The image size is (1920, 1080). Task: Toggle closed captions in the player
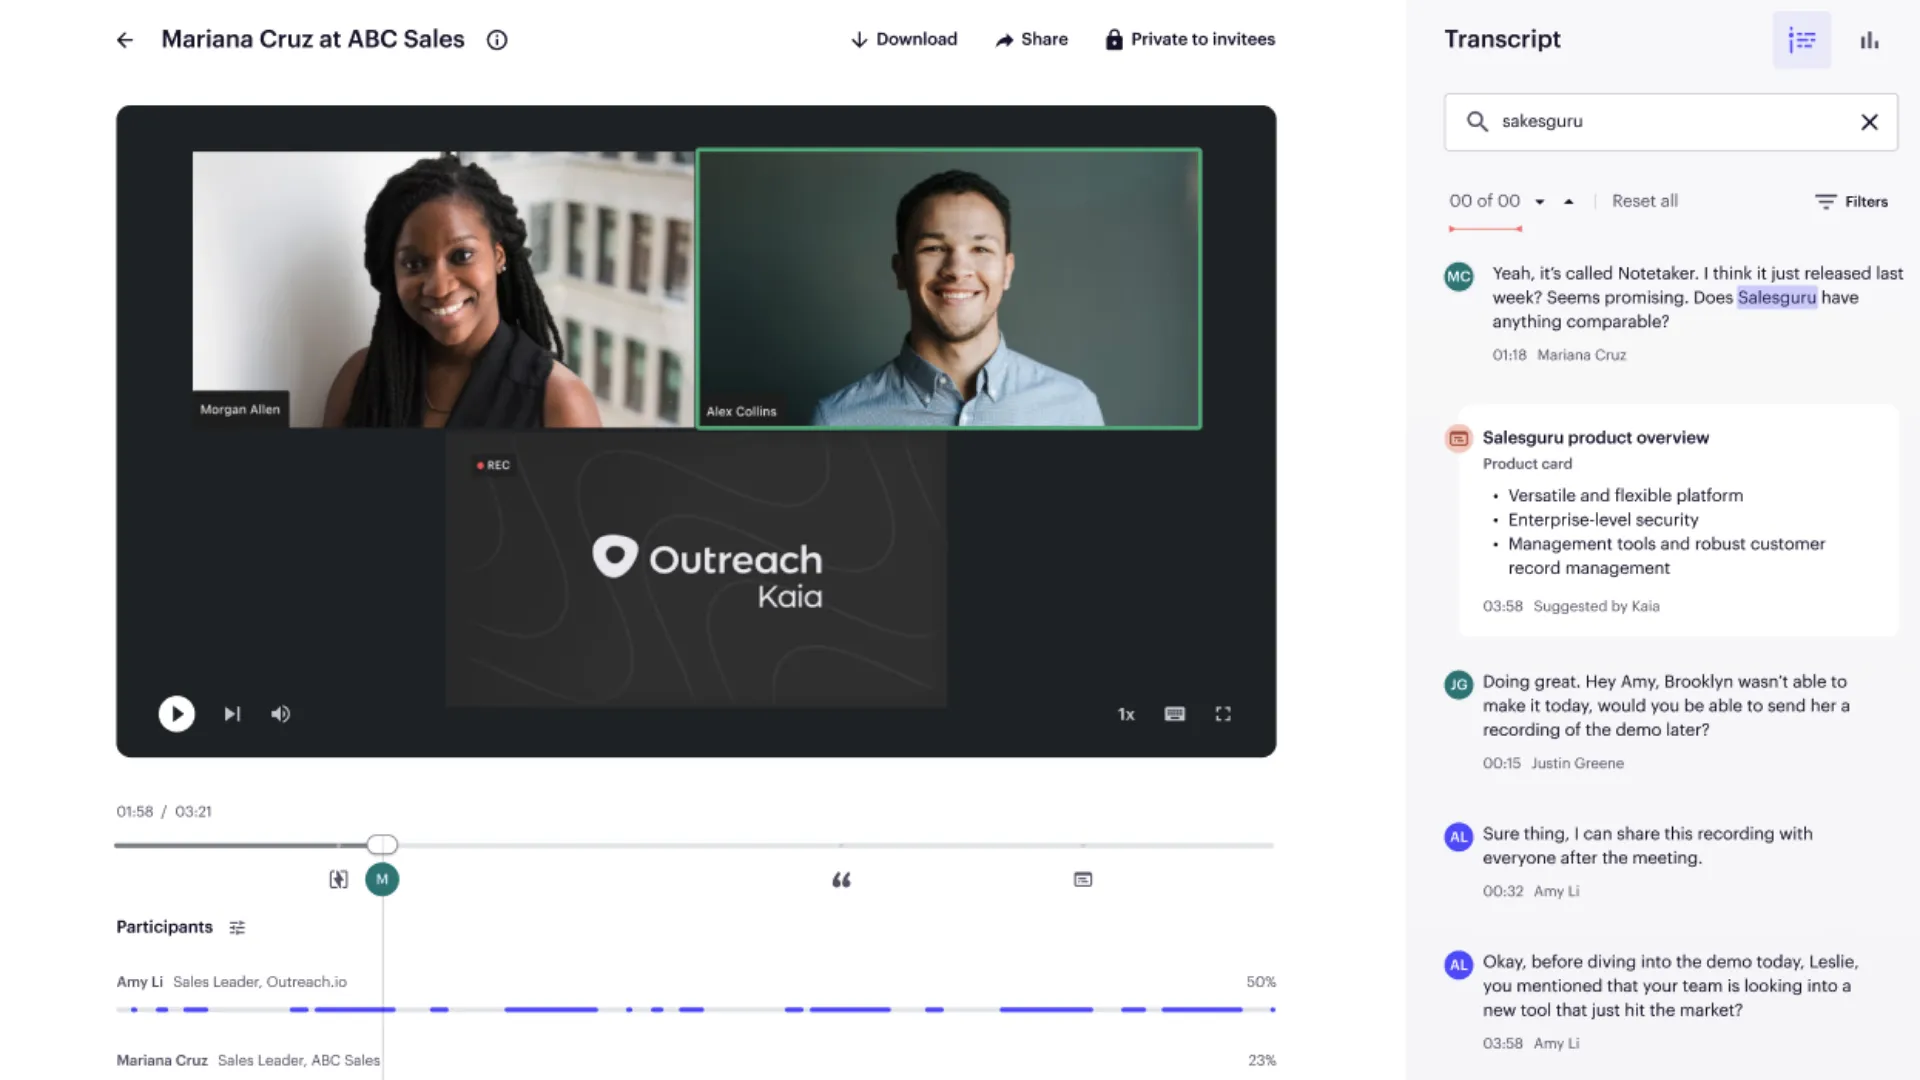tap(1175, 714)
